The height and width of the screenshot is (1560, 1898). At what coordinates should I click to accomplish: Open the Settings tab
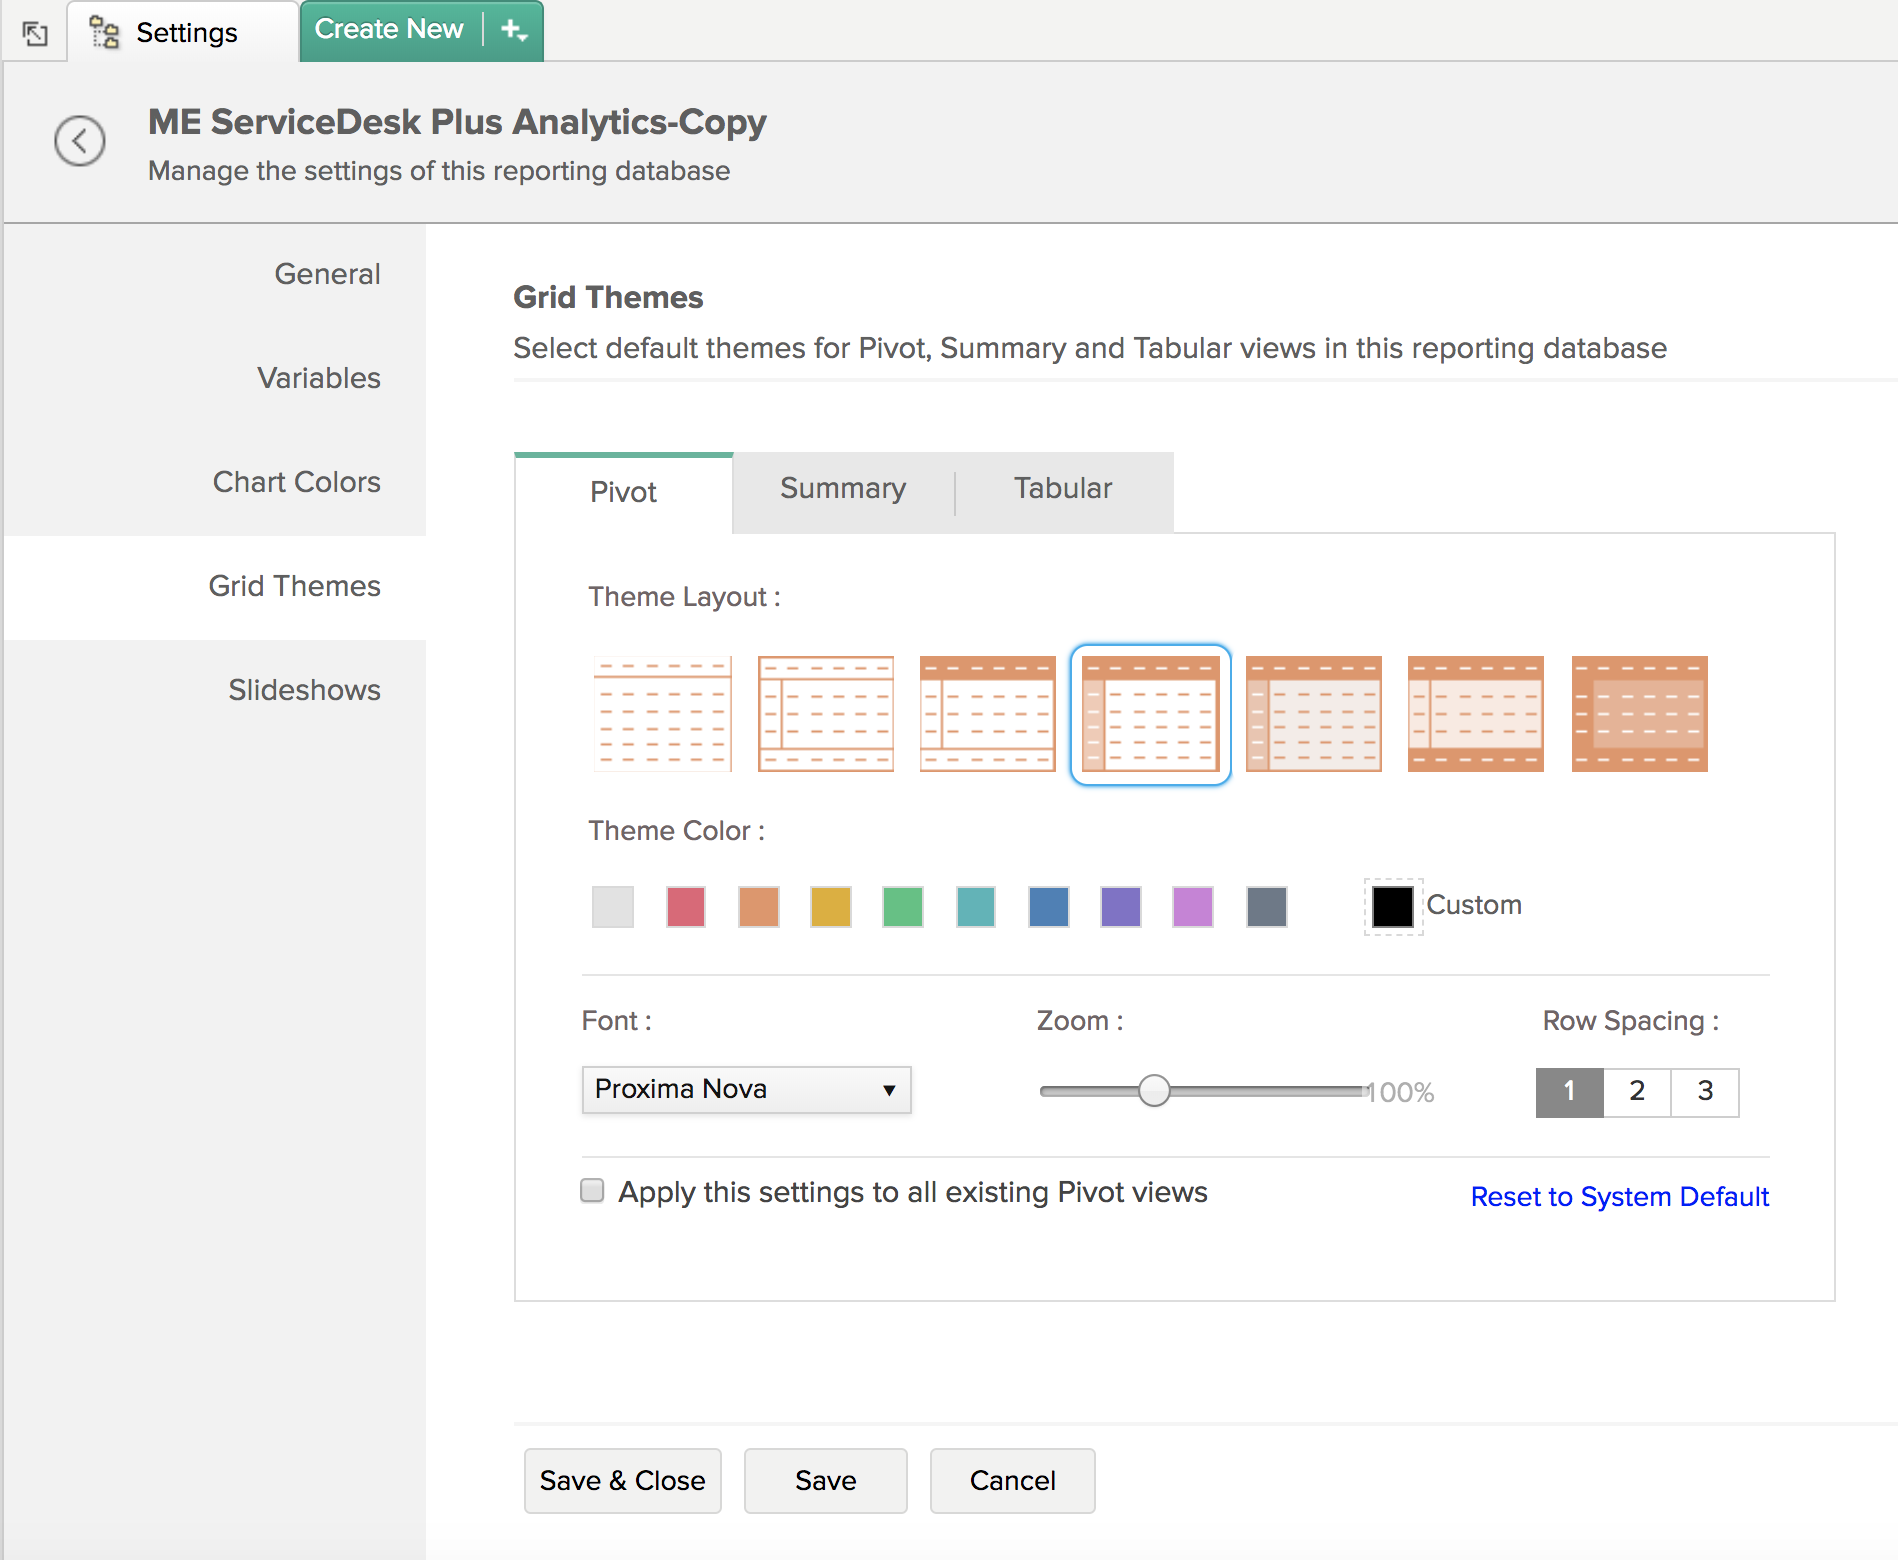(183, 32)
